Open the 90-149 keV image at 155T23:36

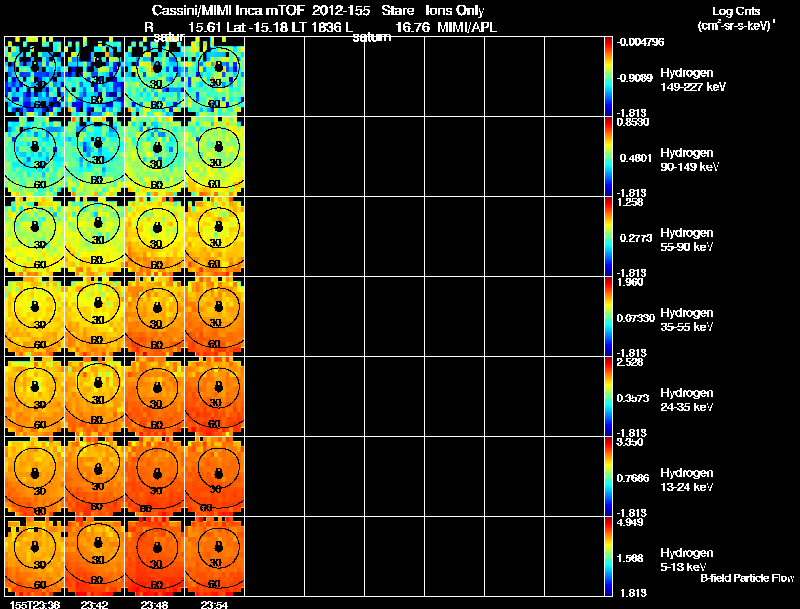pyautogui.click(x=35, y=156)
